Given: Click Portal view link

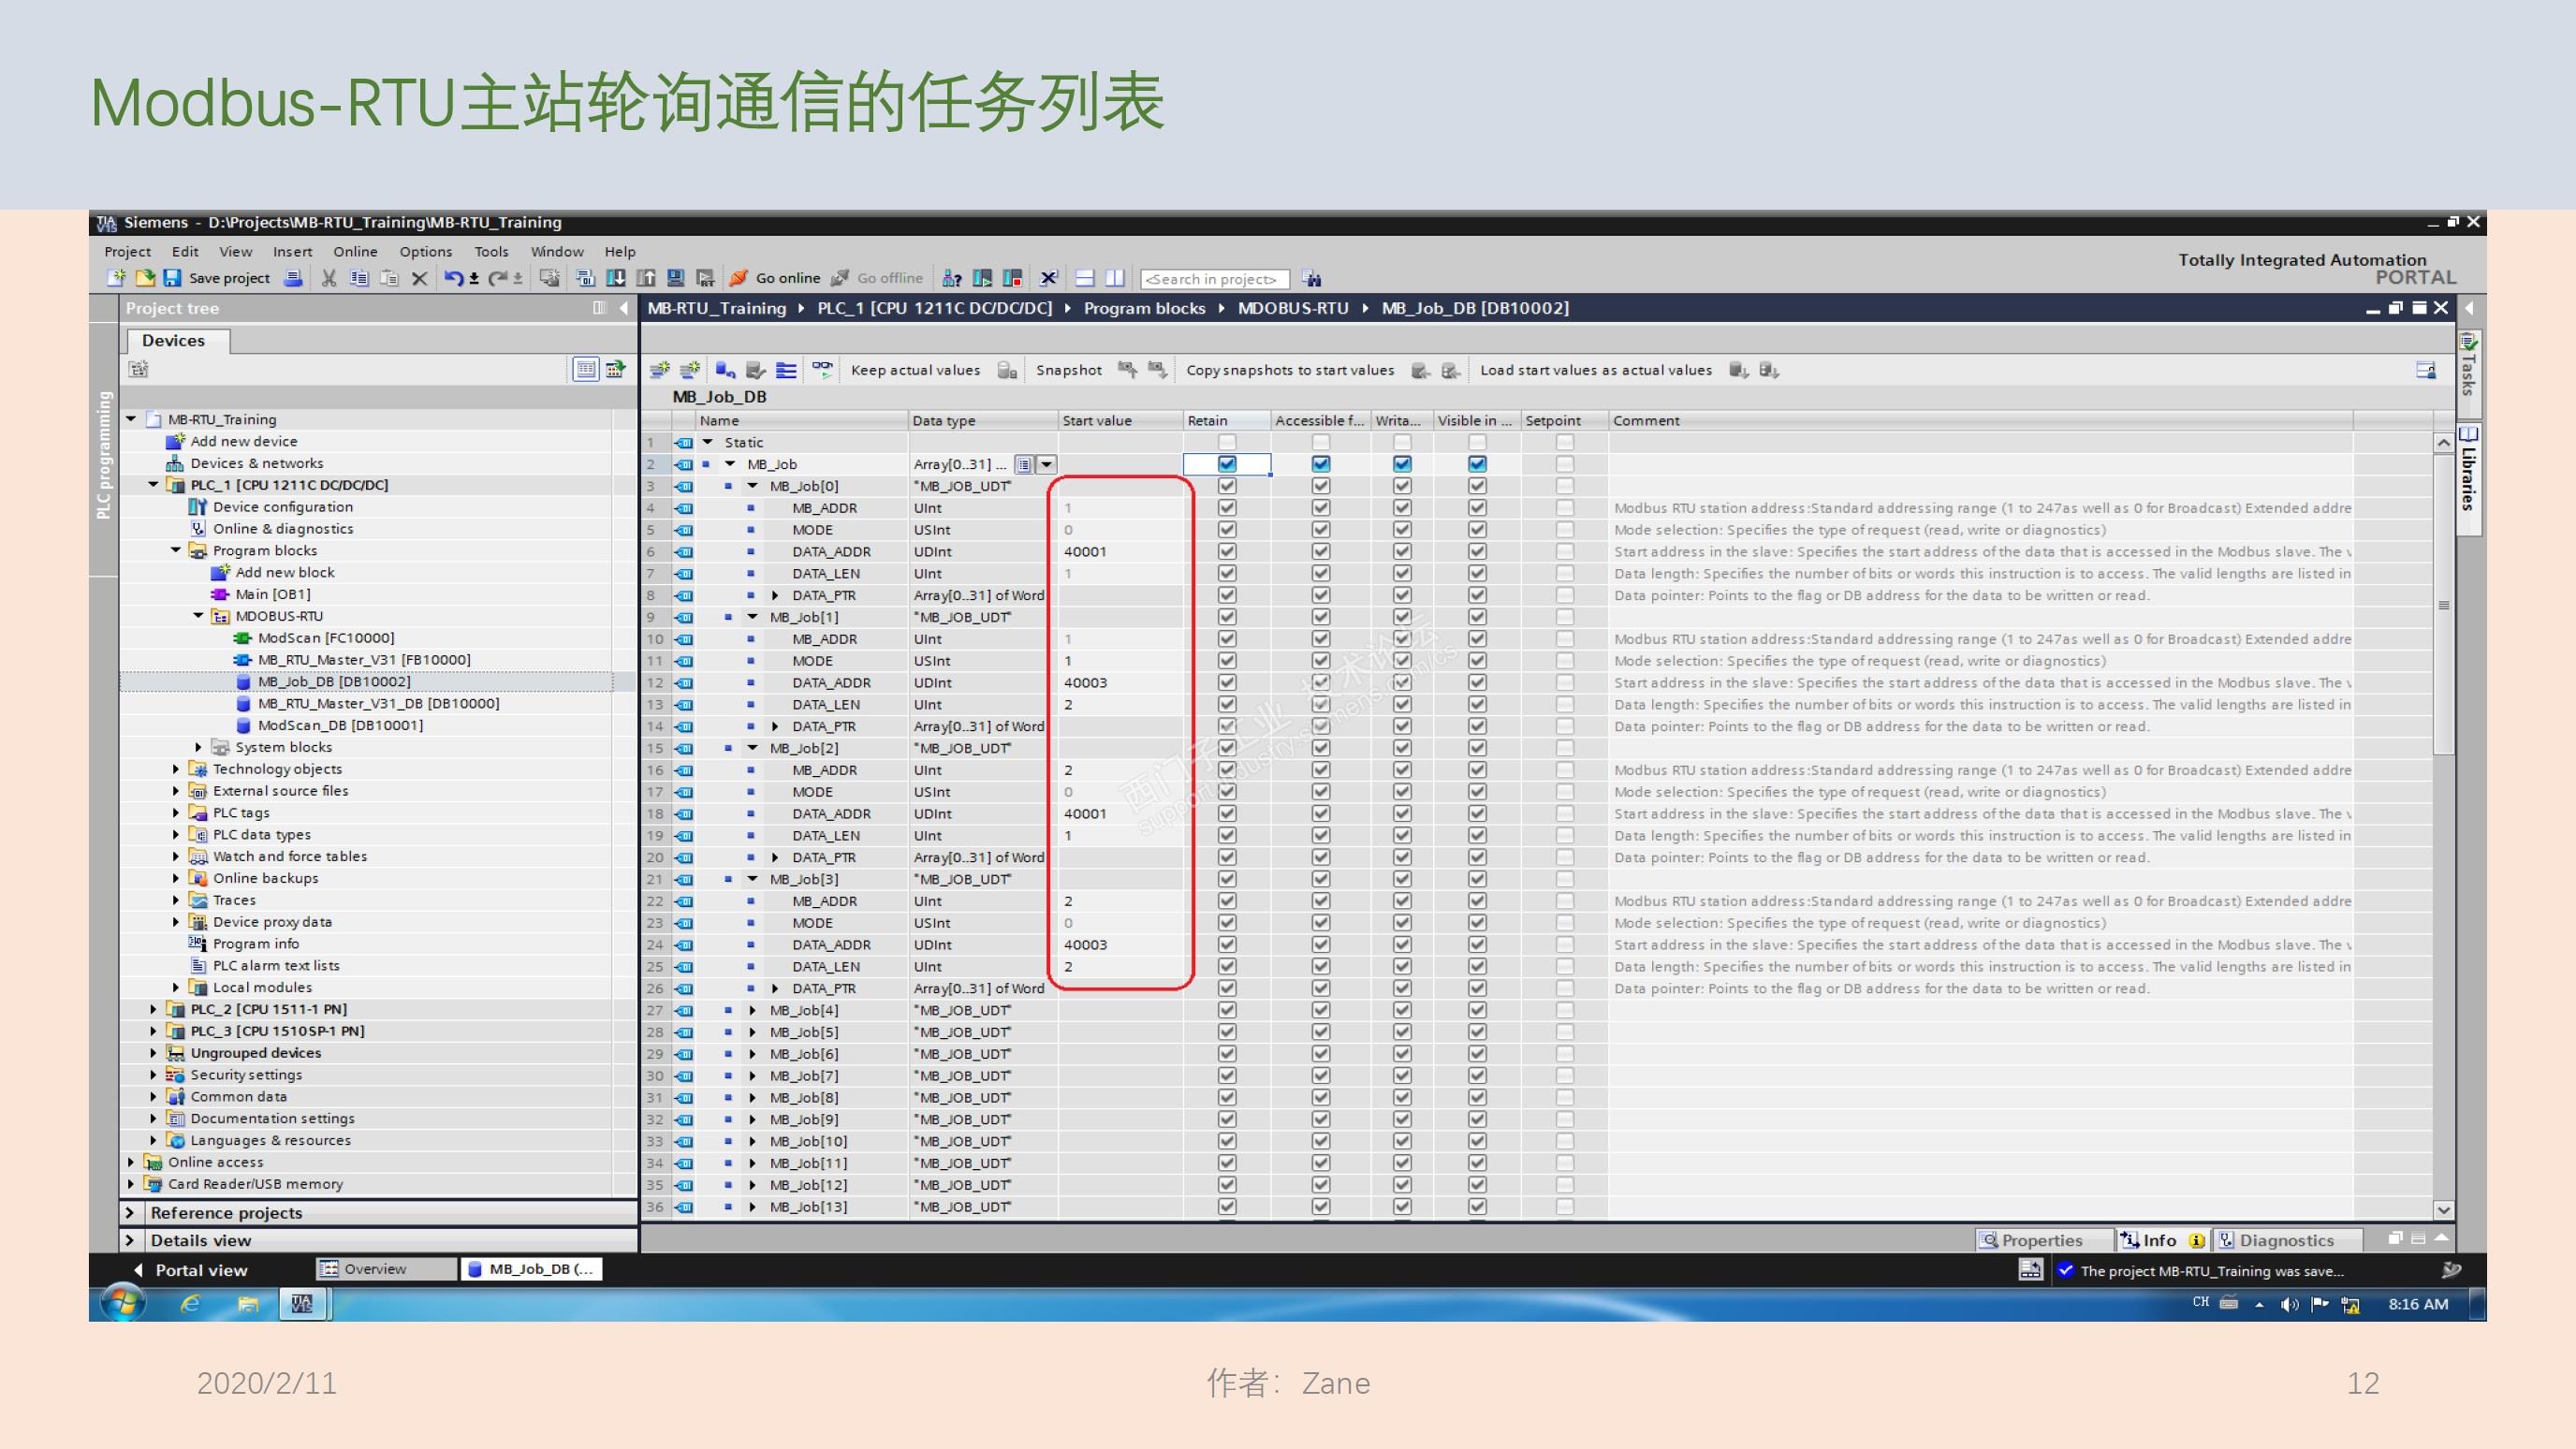Looking at the screenshot, I should coord(200,1270).
